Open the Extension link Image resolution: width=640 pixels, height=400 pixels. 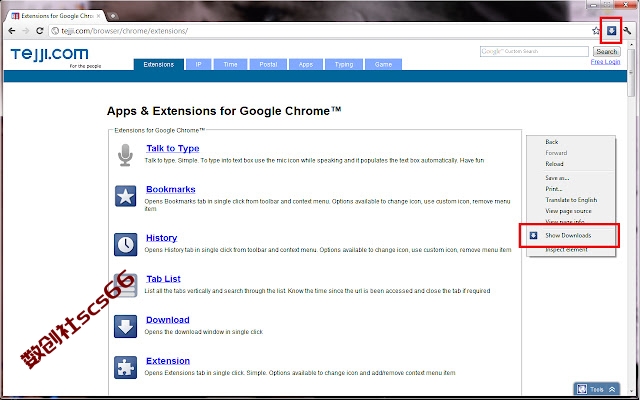coord(168,361)
